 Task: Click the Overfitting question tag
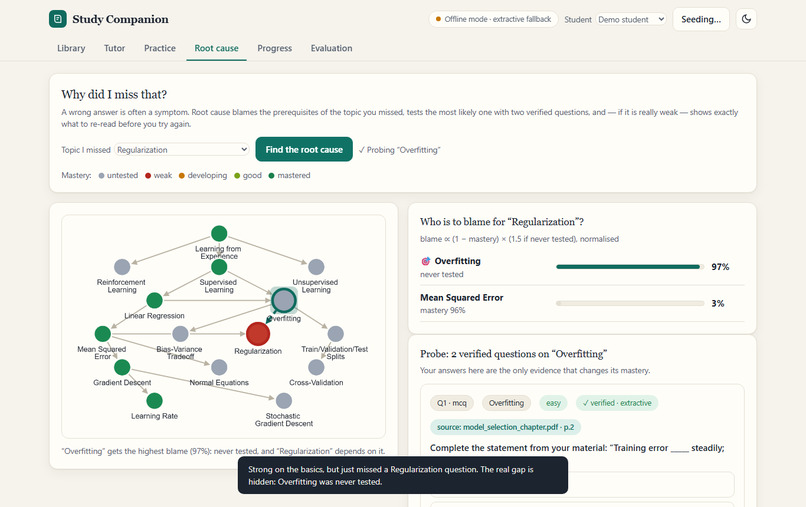pos(506,403)
